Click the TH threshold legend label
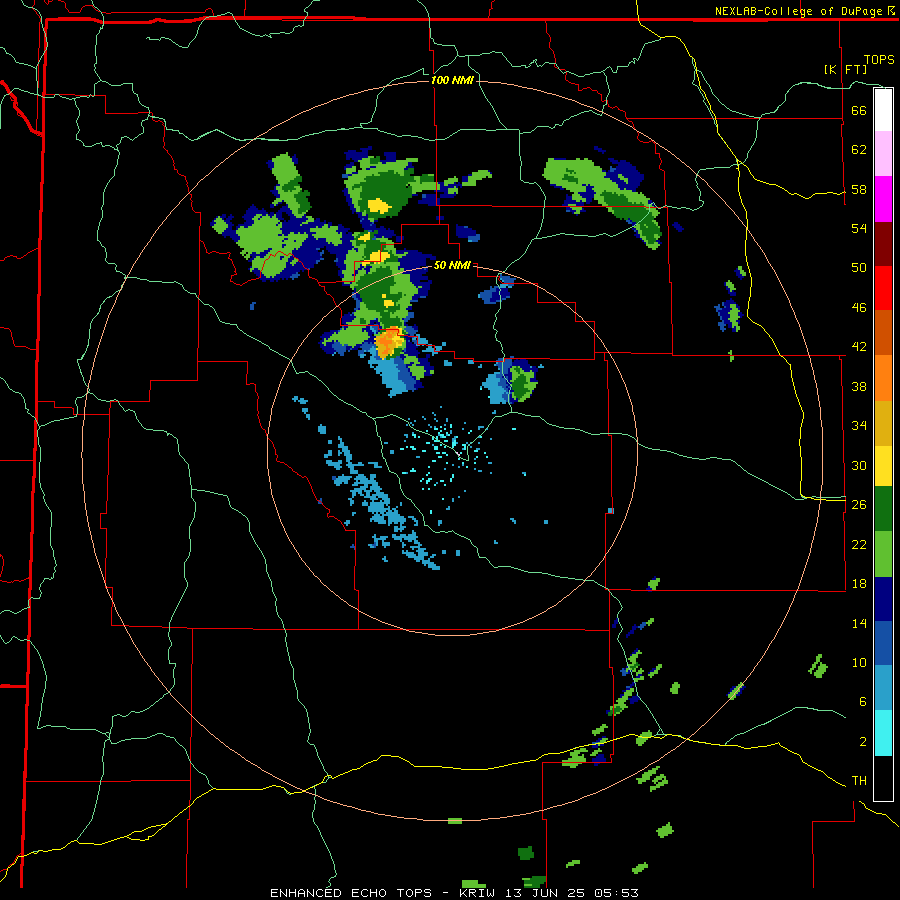The height and width of the screenshot is (900, 900). click(x=859, y=781)
